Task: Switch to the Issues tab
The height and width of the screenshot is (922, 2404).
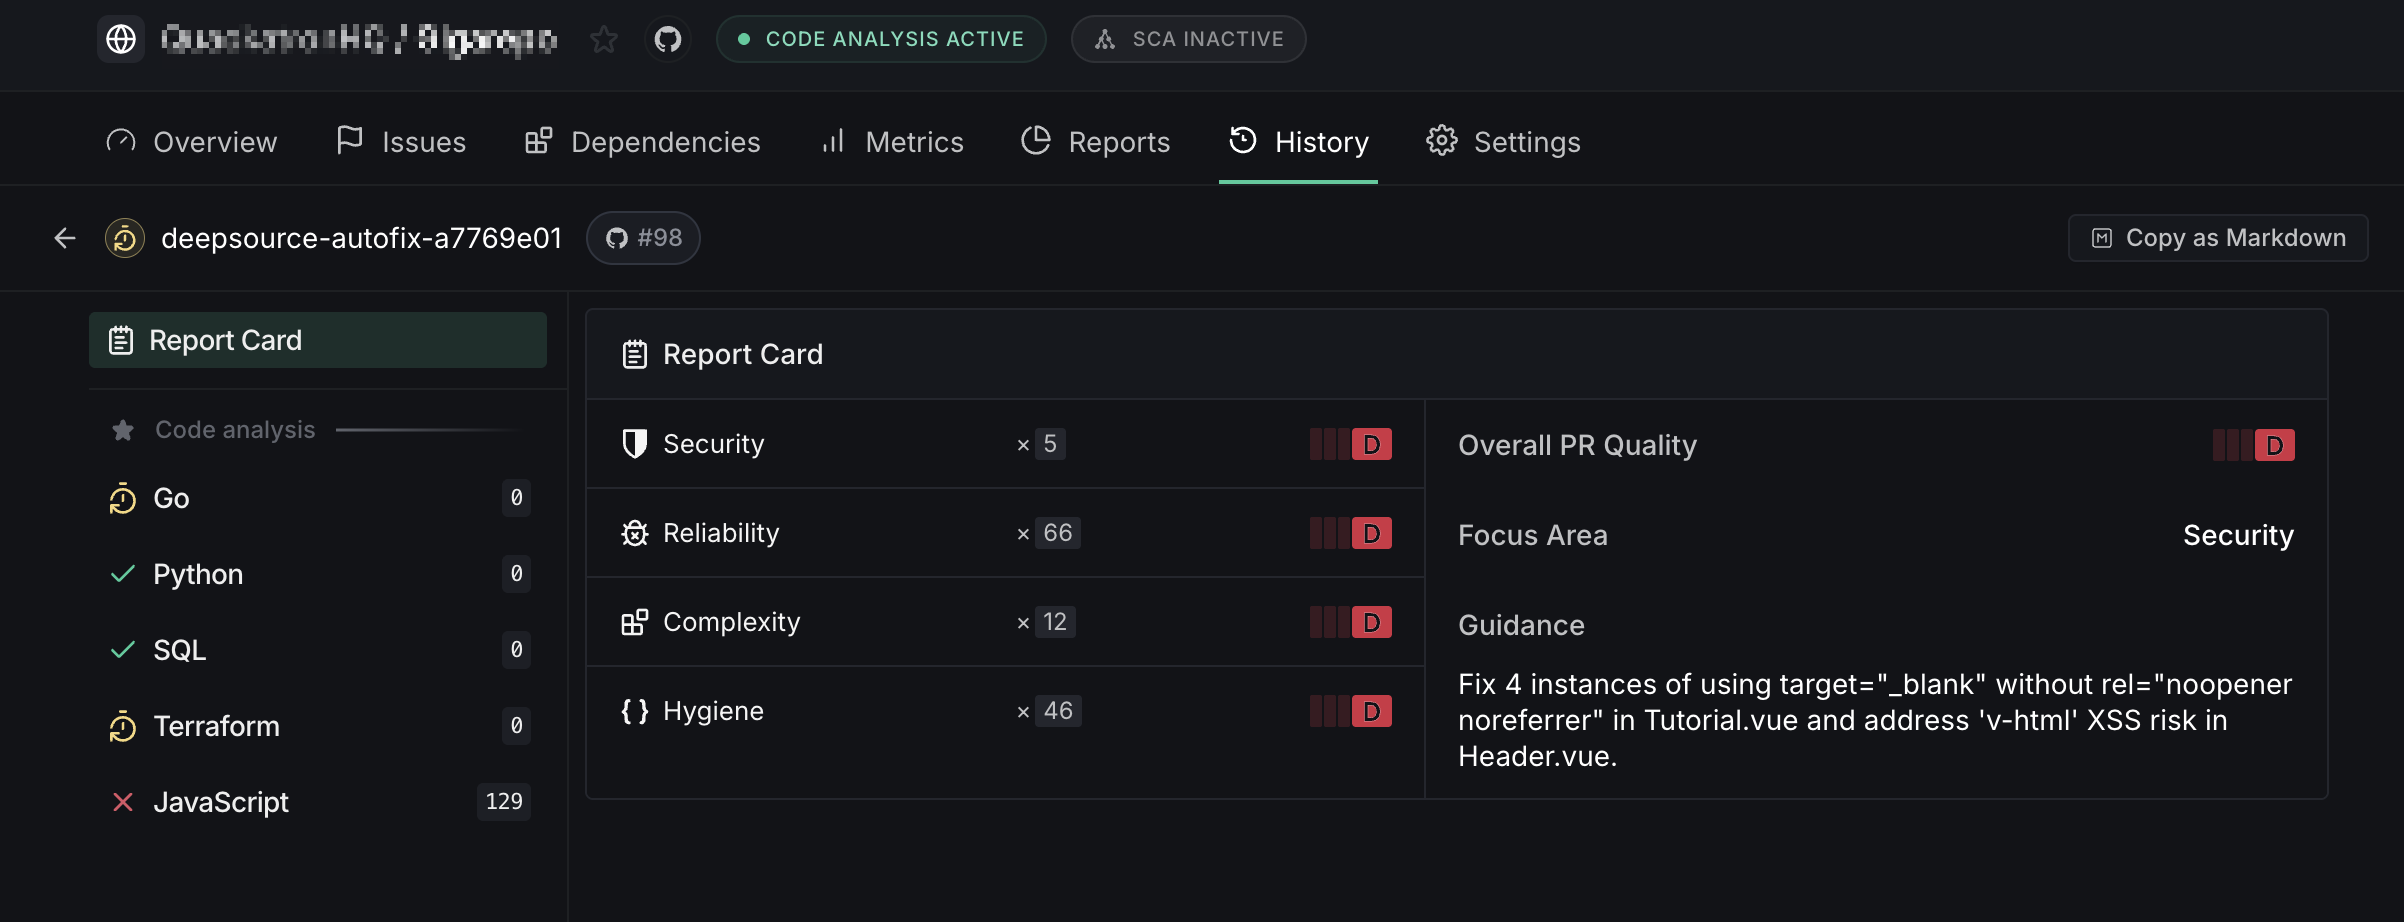Action: [401, 142]
